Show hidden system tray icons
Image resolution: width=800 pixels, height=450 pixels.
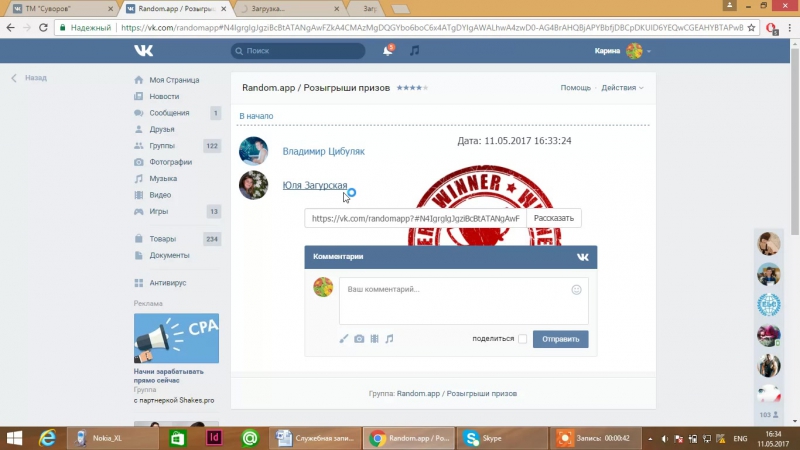[x=650, y=439]
